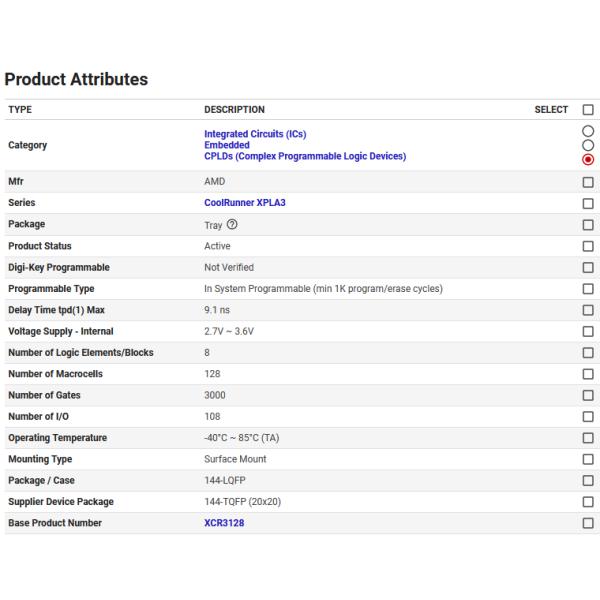600x600 pixels.
Task: Click the AMD manufacturer value
Action: (x=215, y=181)
